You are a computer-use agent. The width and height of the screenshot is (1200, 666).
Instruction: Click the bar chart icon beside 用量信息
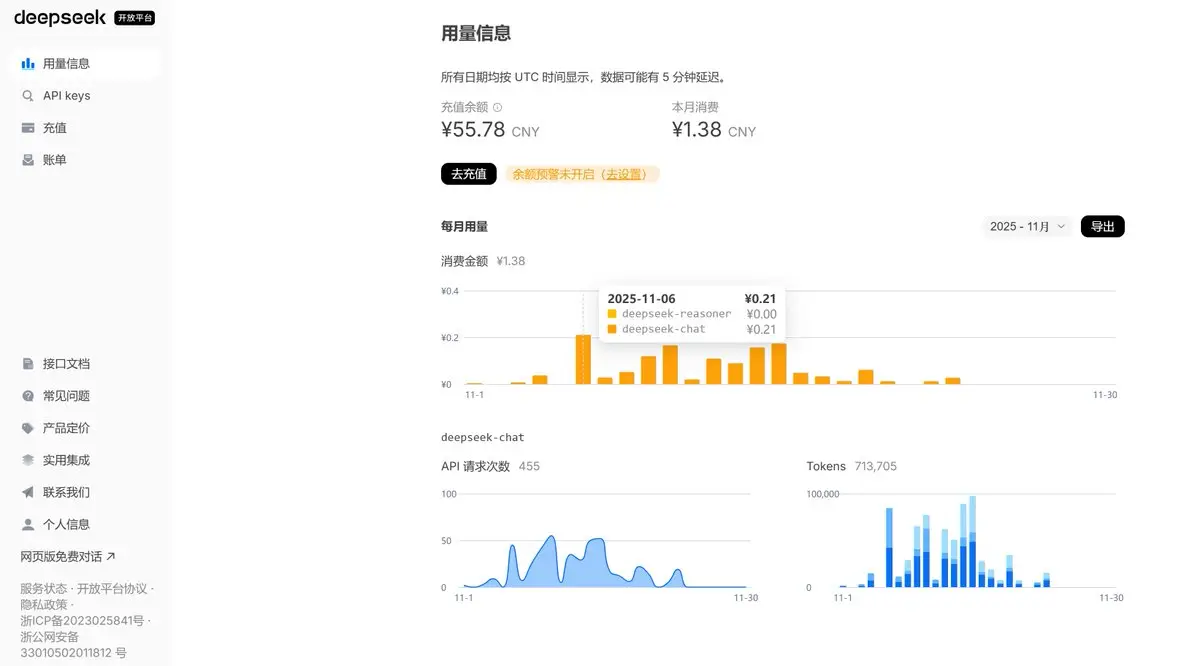pos(28,63)
